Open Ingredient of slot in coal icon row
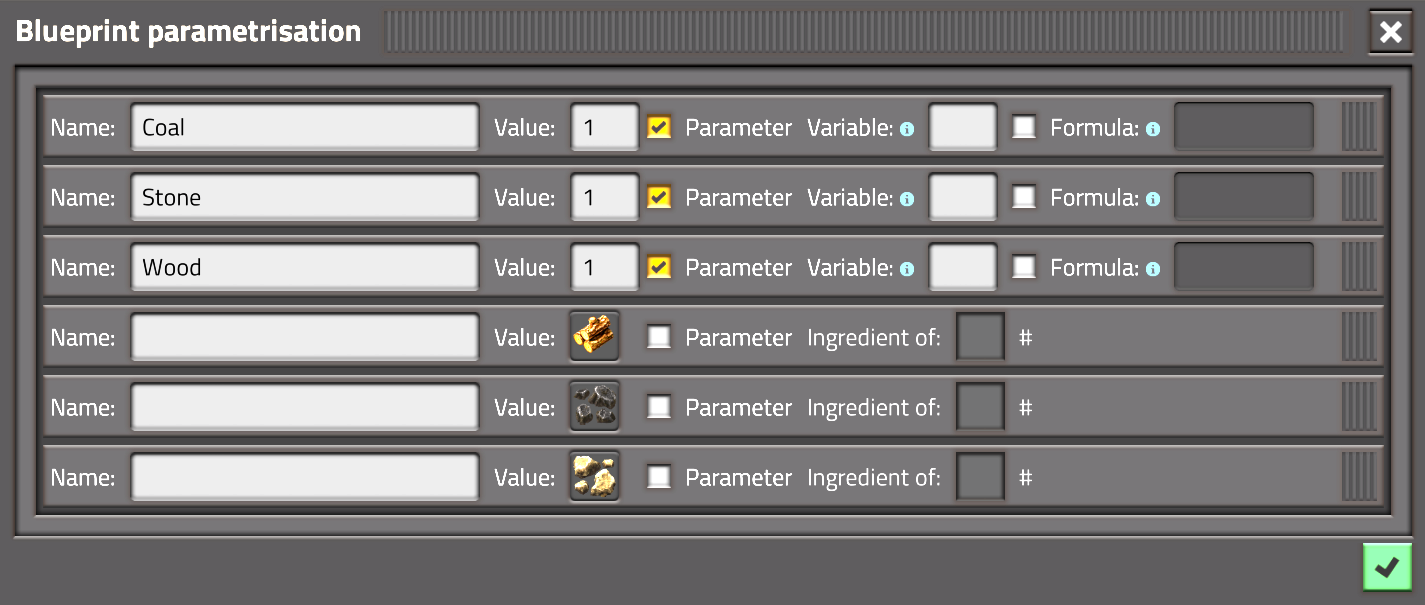Image resolution: width=1425 pixels, height=605 pixels. (x=980, y=407)
